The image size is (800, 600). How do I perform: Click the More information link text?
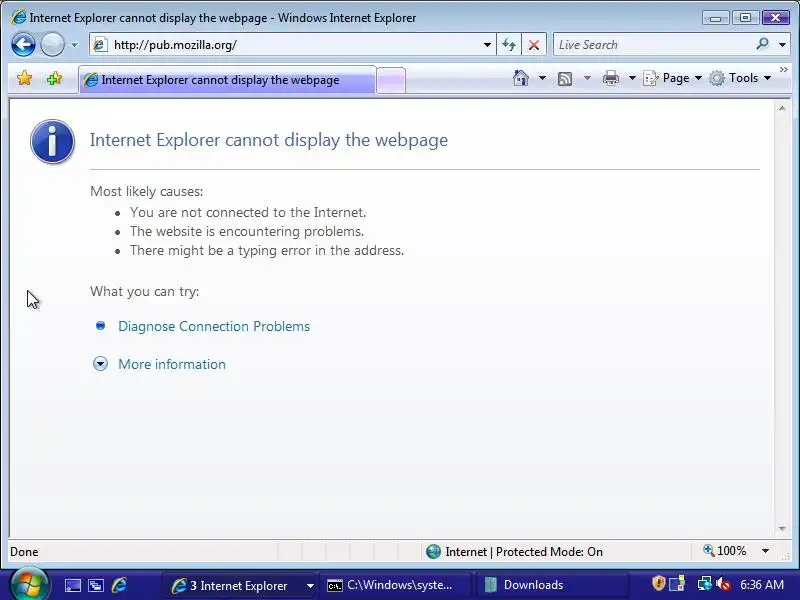[x=172, y=364]
